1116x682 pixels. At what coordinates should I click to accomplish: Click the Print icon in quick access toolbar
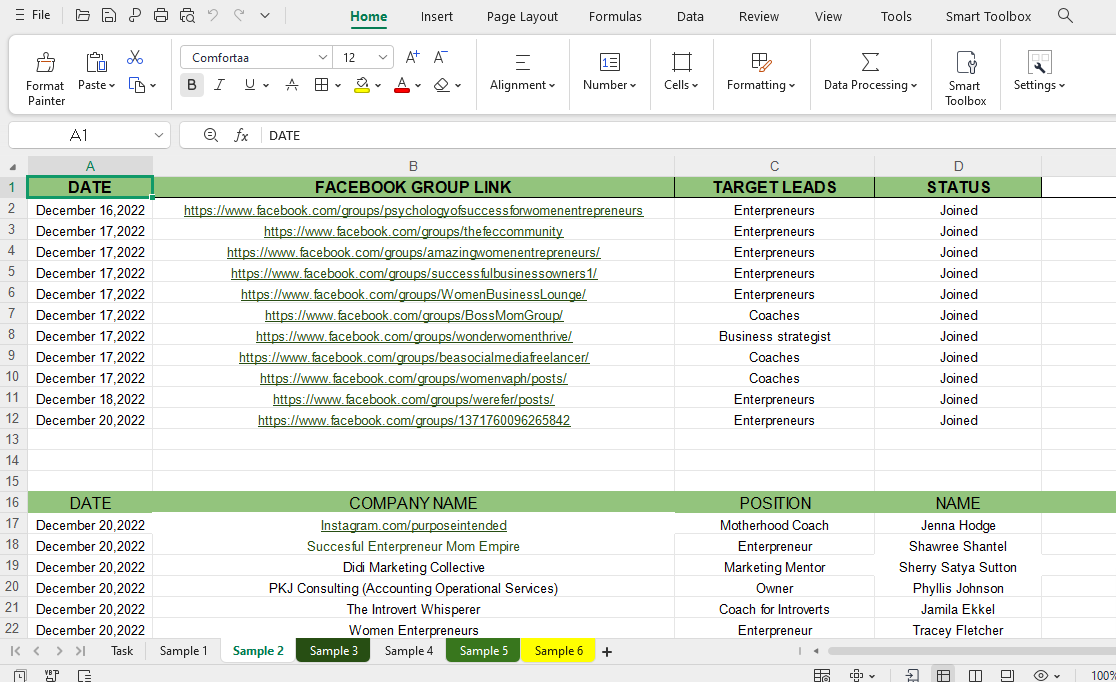tap(161, 16)
